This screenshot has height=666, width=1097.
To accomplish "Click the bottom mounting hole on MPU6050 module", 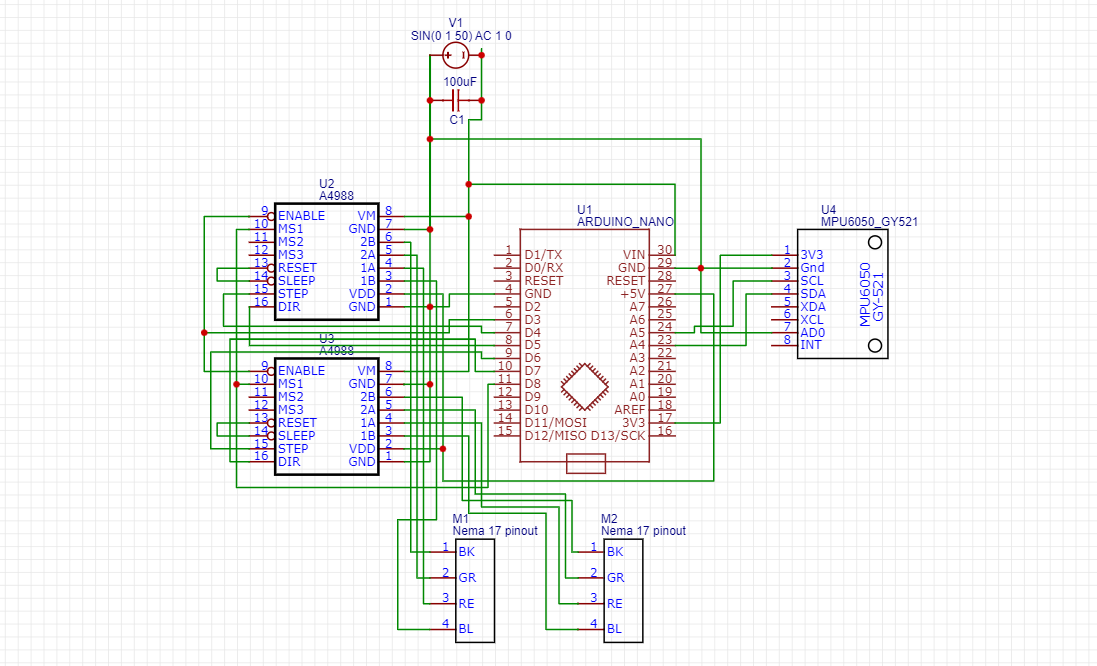I will (876, 345).
